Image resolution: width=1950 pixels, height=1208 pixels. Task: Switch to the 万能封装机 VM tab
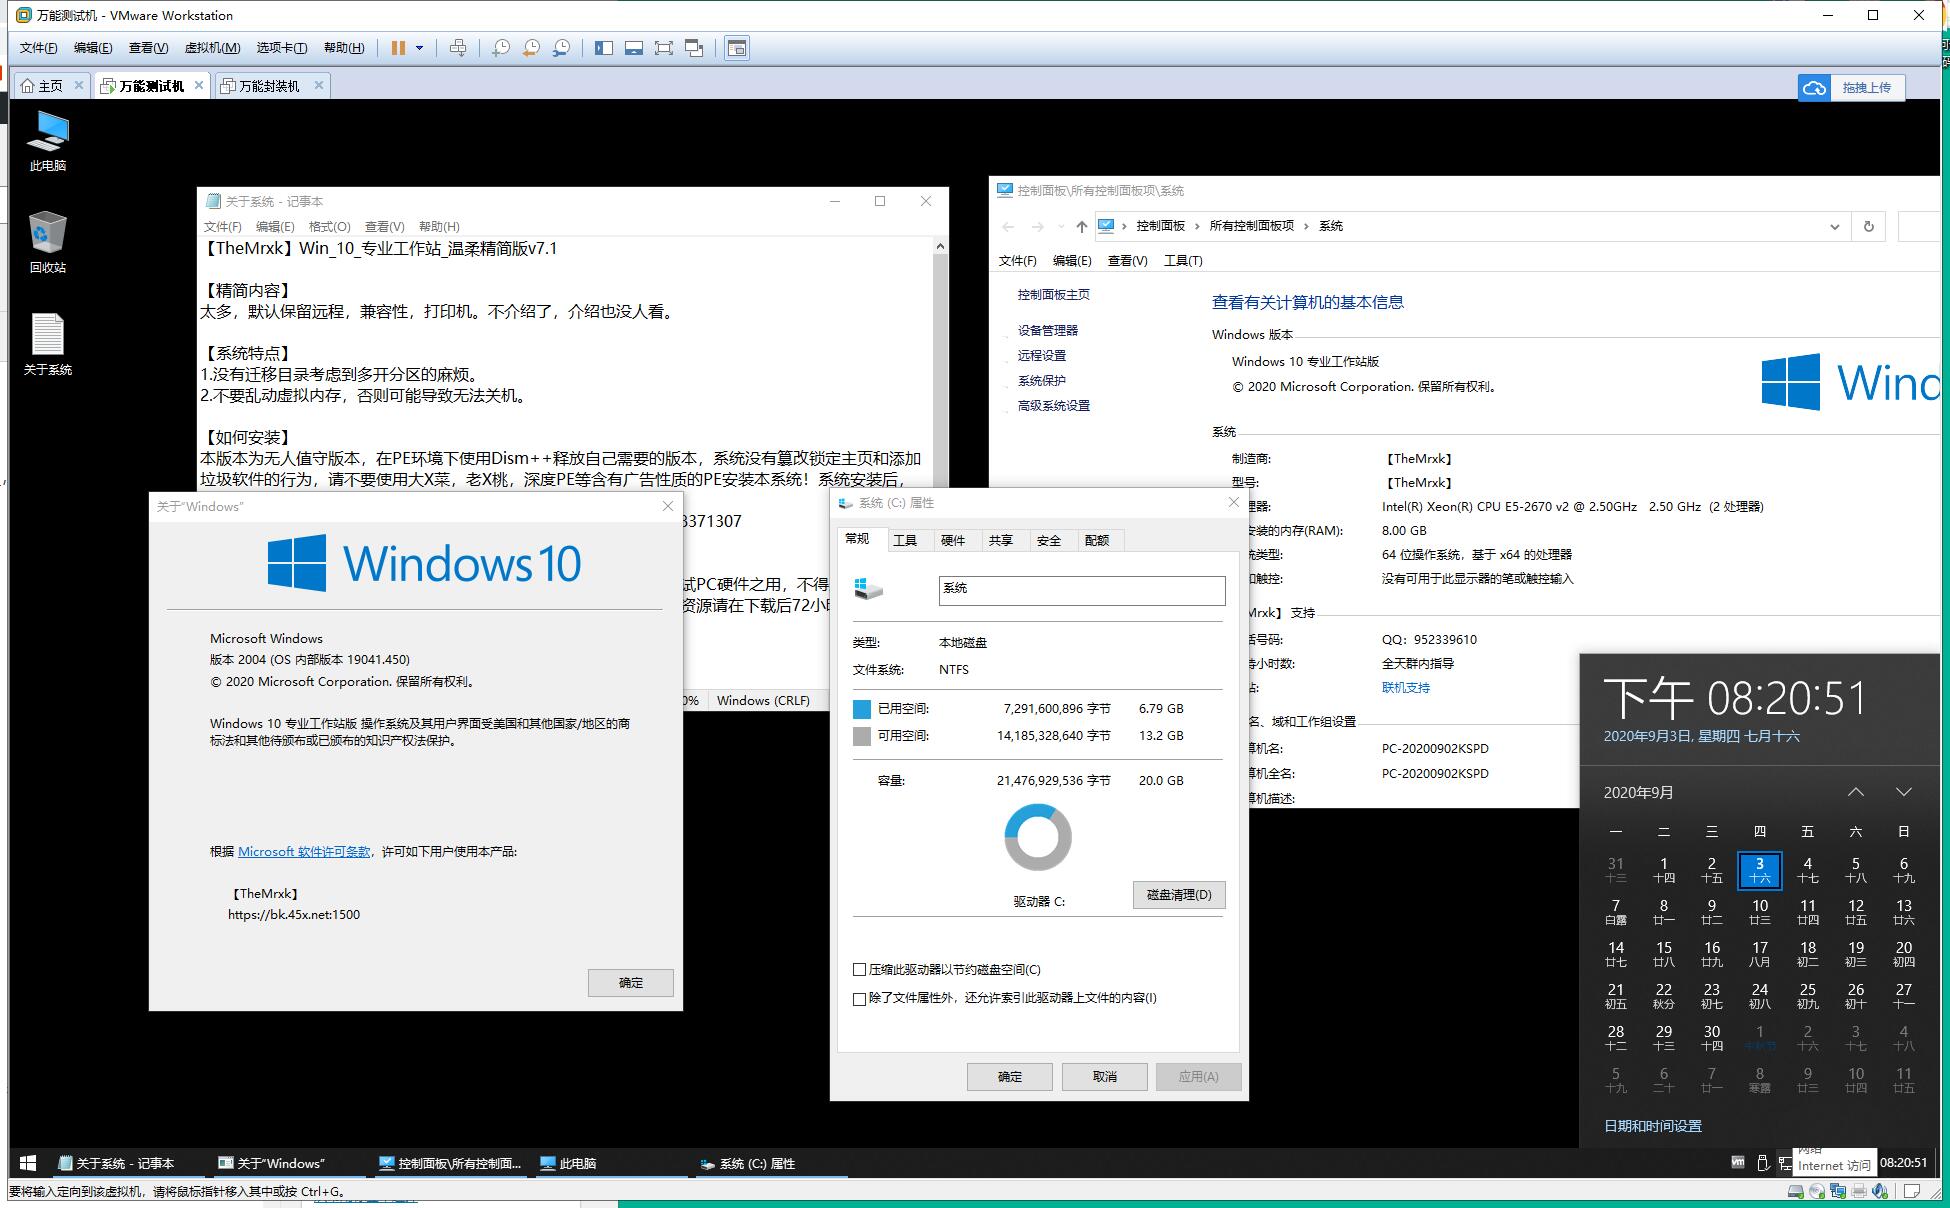pos(269,86)
